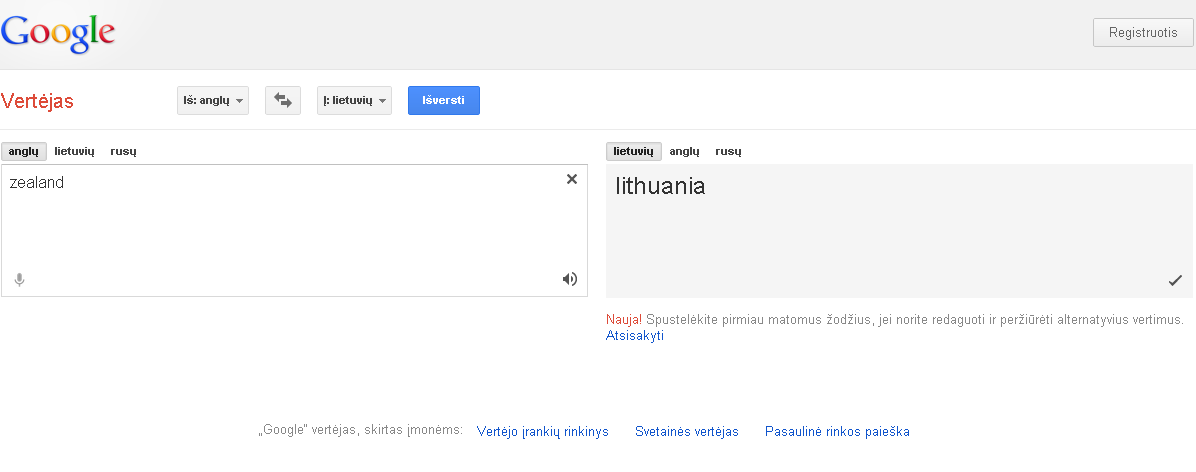Go to Google logo homepage
1196x472 pixels.
[x=58, y=34]
